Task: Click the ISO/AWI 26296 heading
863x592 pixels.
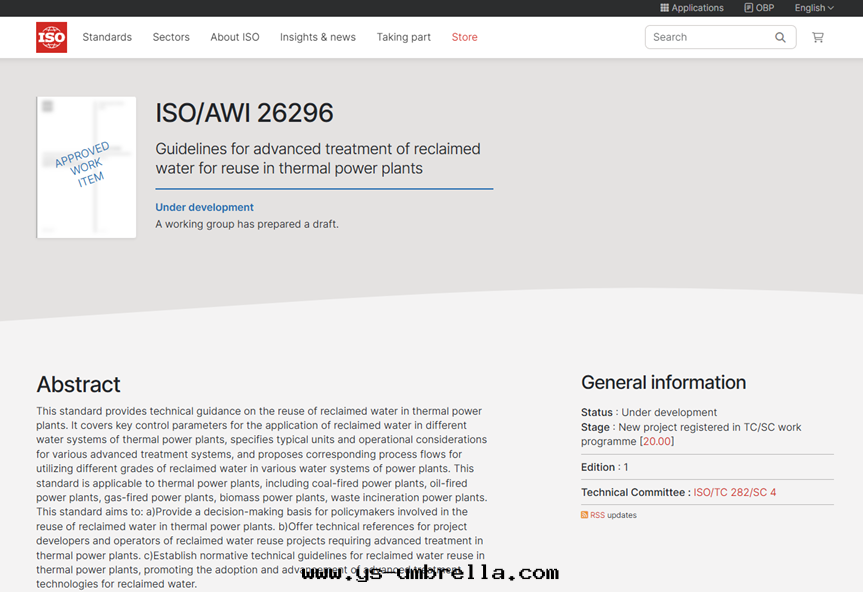Action: (244, 113)
